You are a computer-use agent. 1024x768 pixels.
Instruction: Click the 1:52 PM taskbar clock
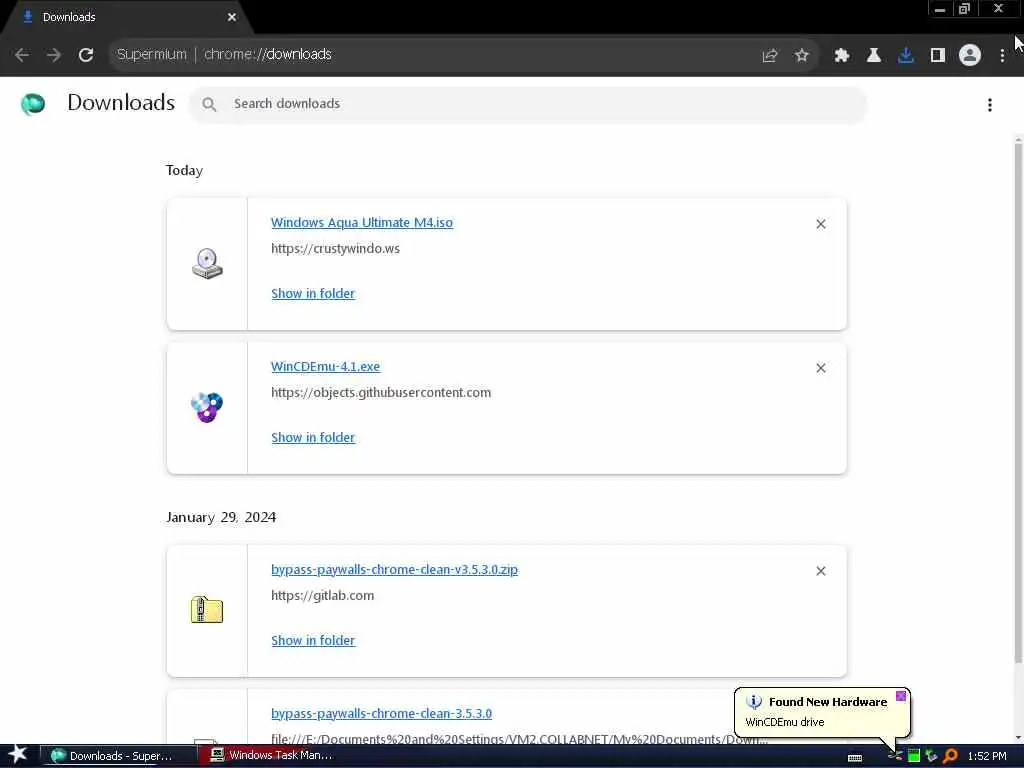point(987,756)
